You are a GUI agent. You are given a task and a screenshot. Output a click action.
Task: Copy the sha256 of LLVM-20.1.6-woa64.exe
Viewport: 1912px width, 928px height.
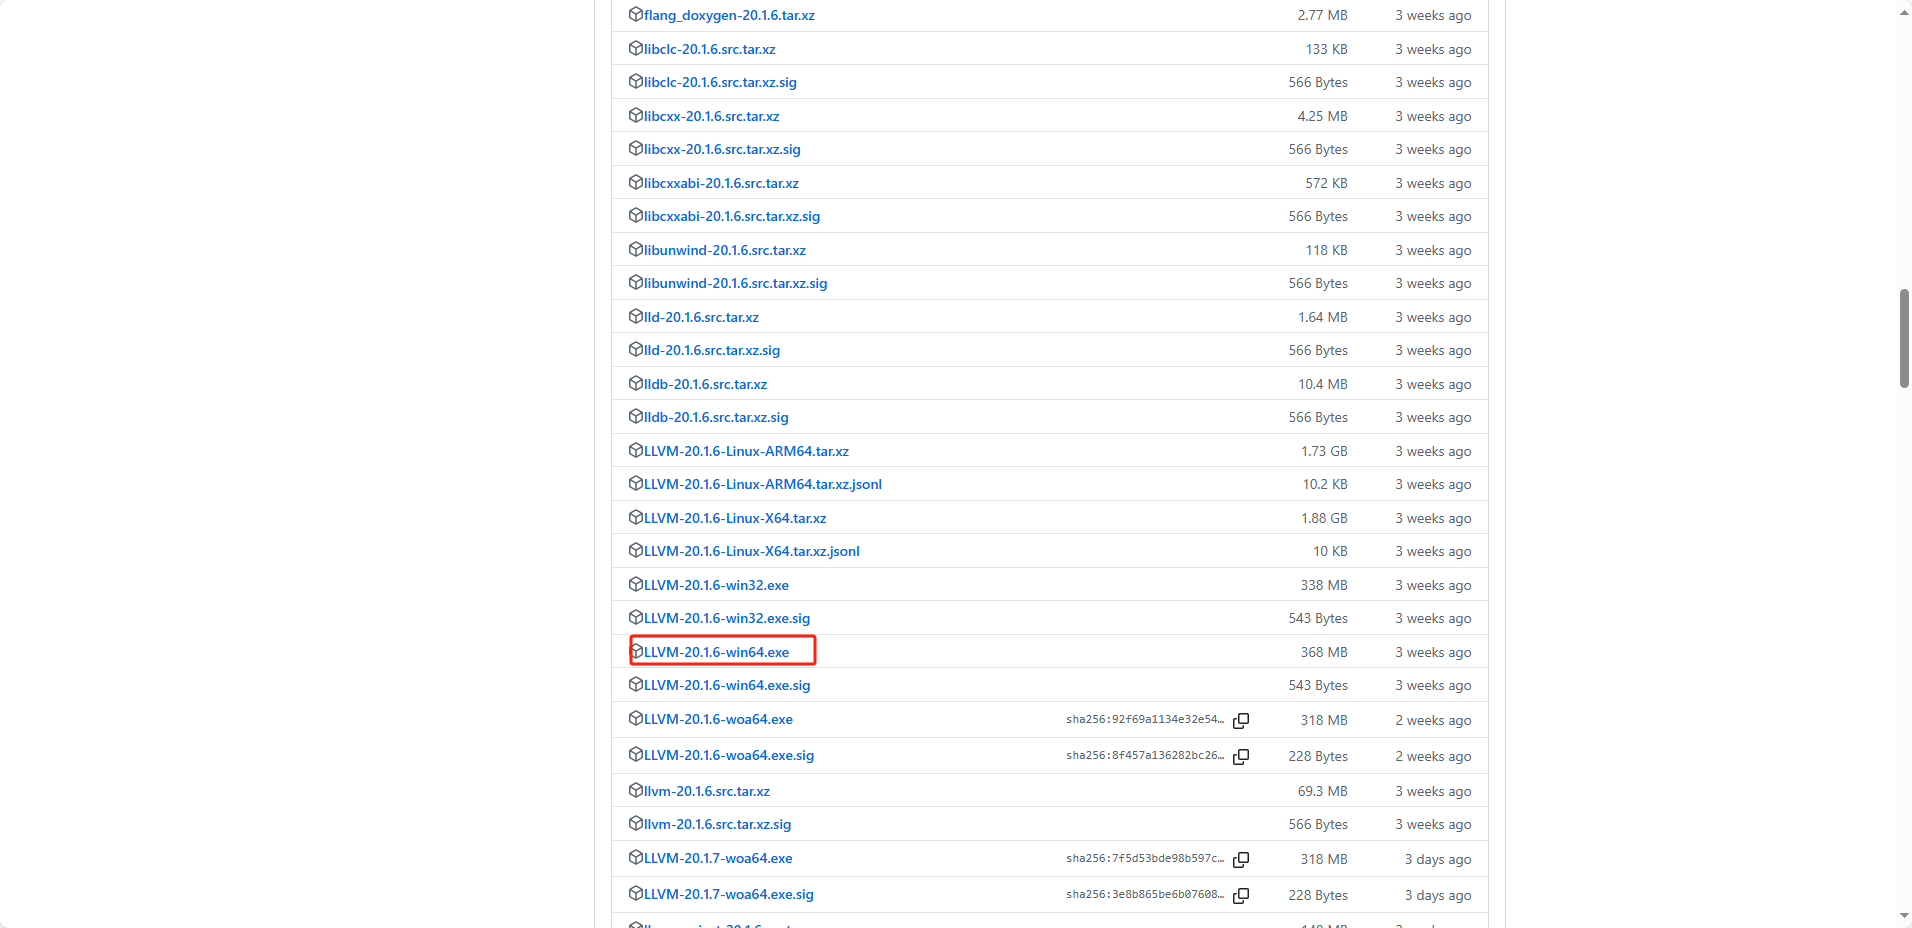(x=1241, y=720)
